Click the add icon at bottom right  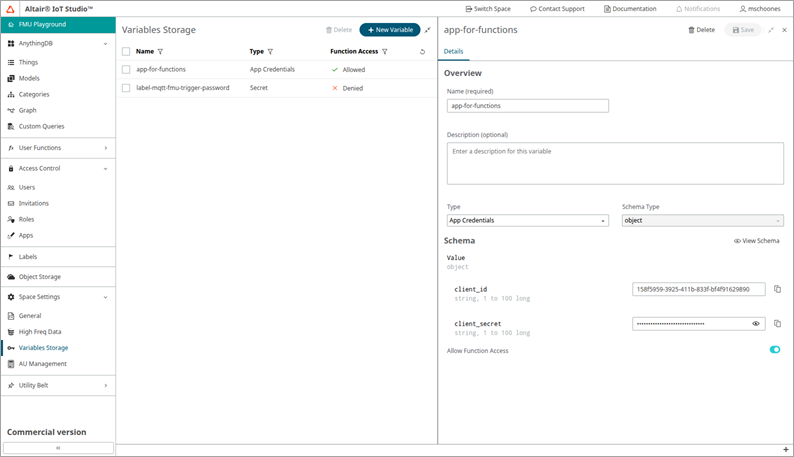click(786, 450)
